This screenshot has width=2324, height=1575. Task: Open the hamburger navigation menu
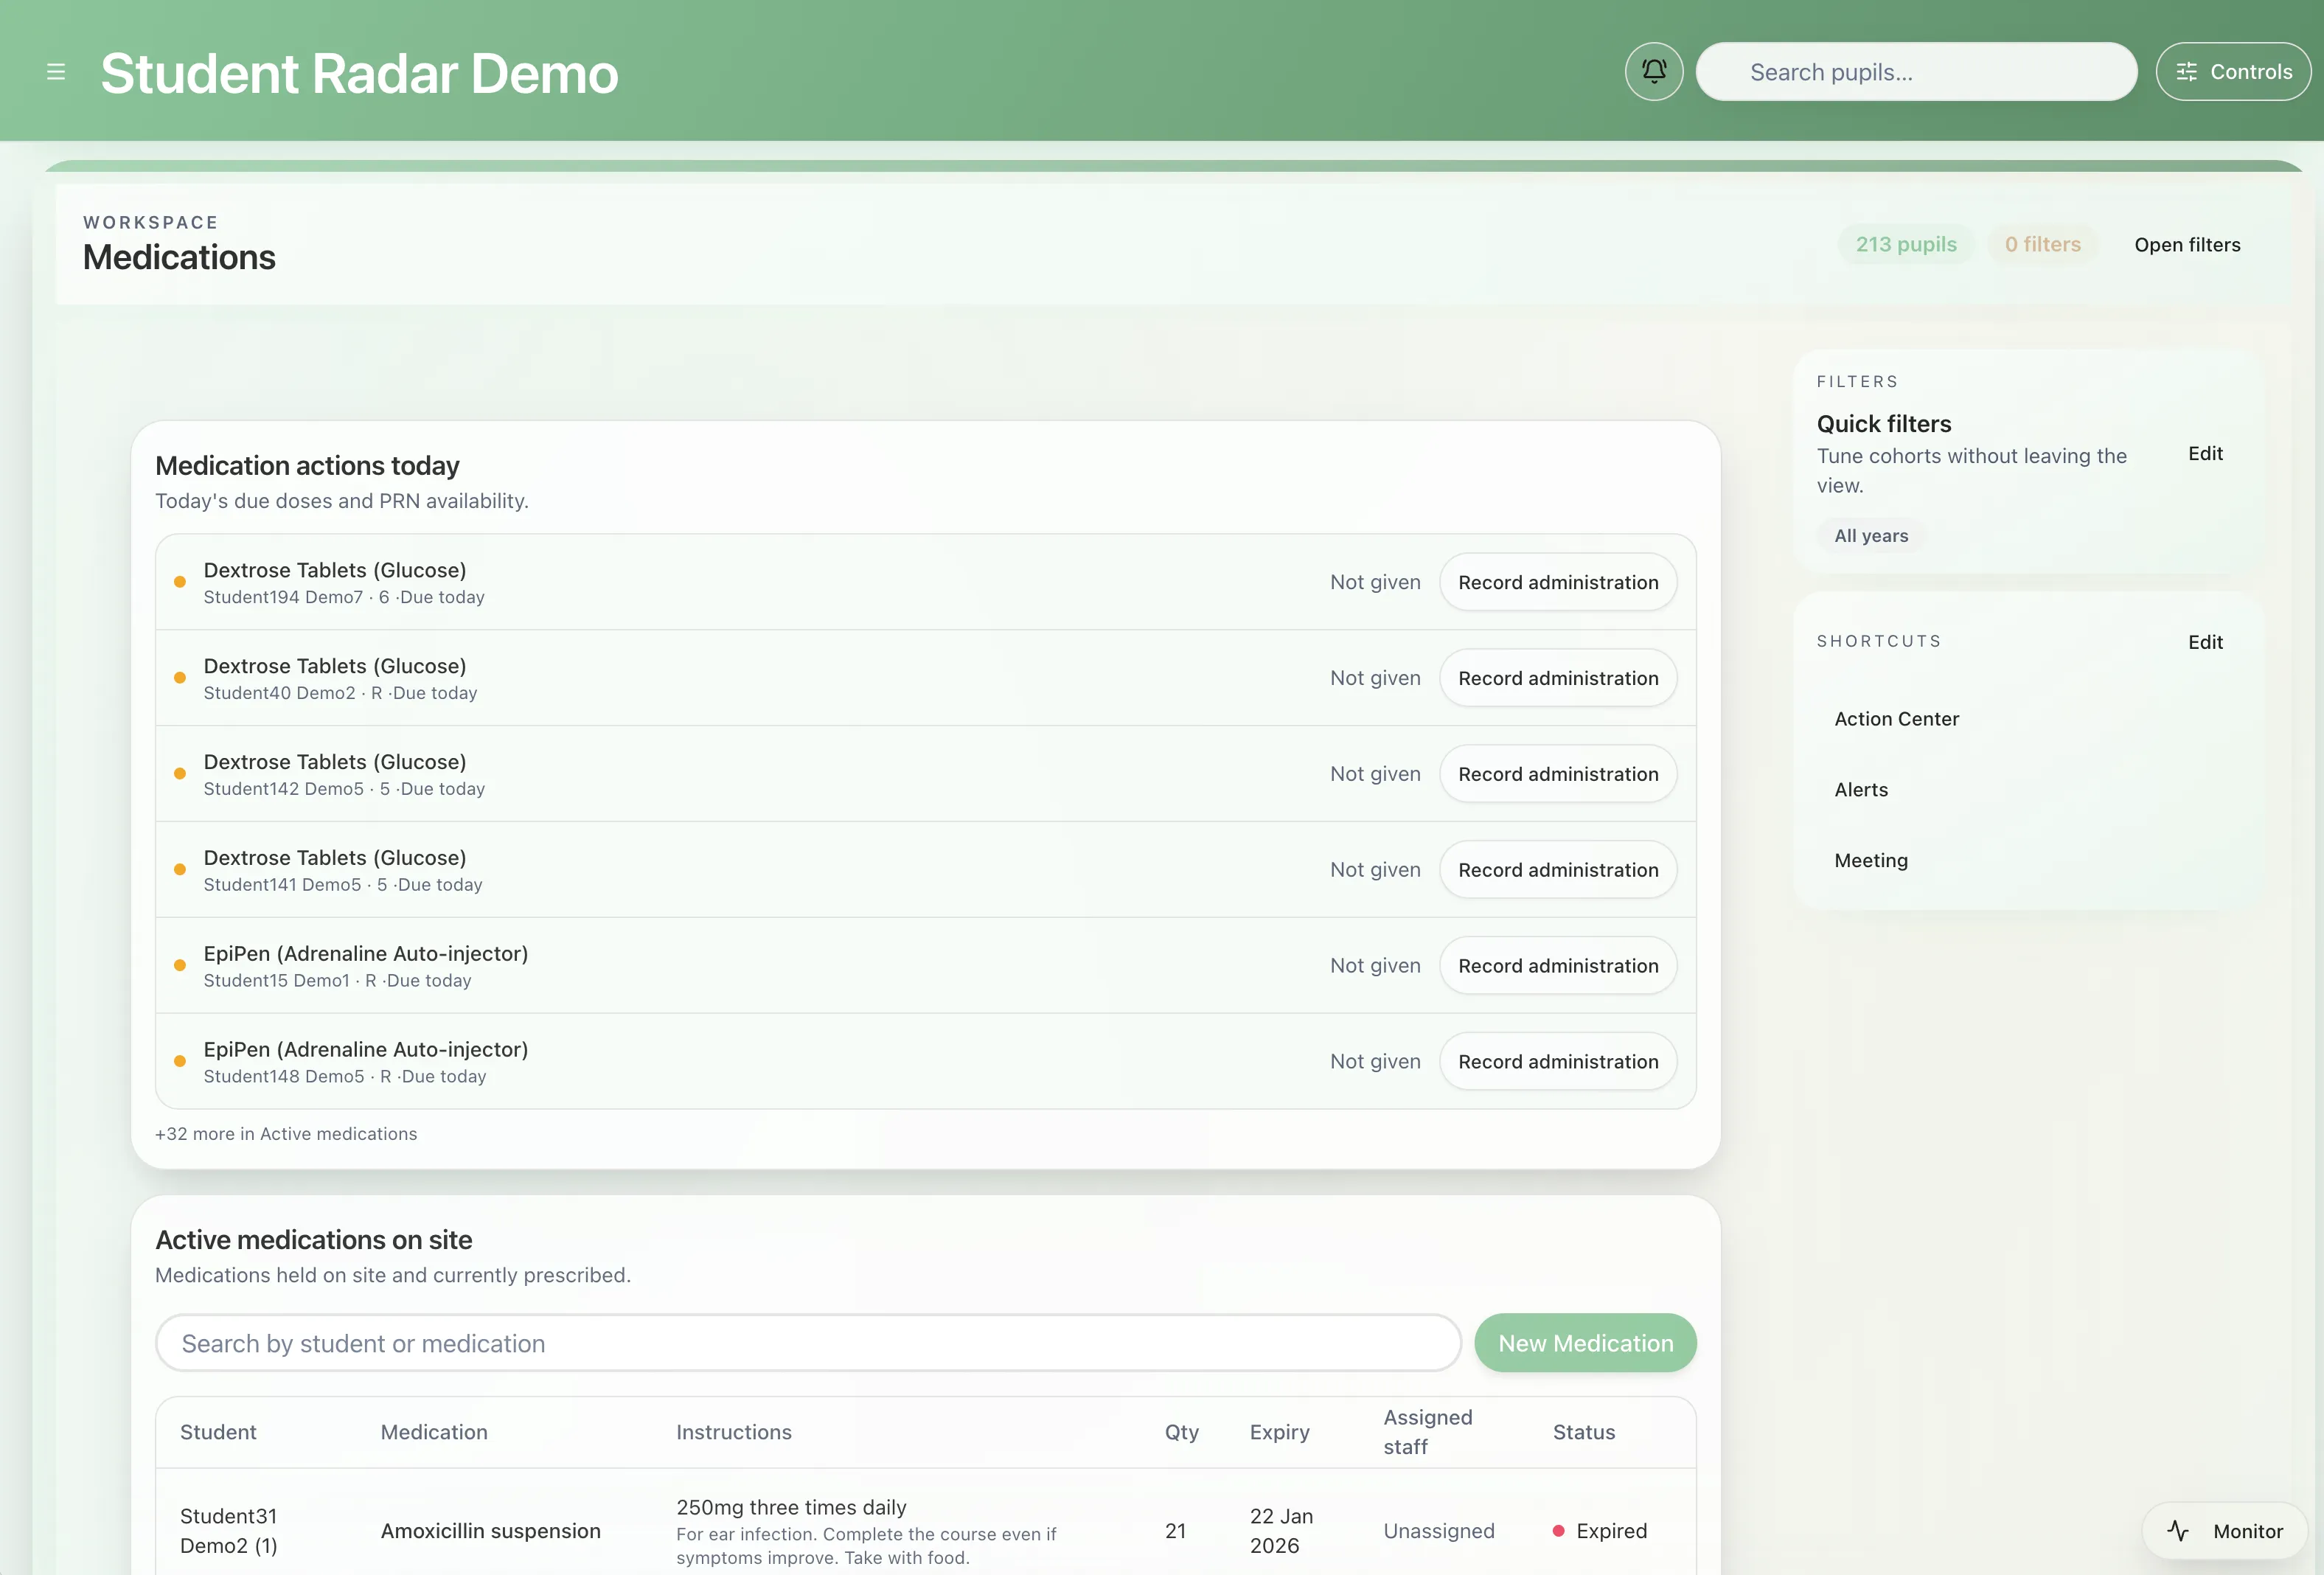pos(56,72)
